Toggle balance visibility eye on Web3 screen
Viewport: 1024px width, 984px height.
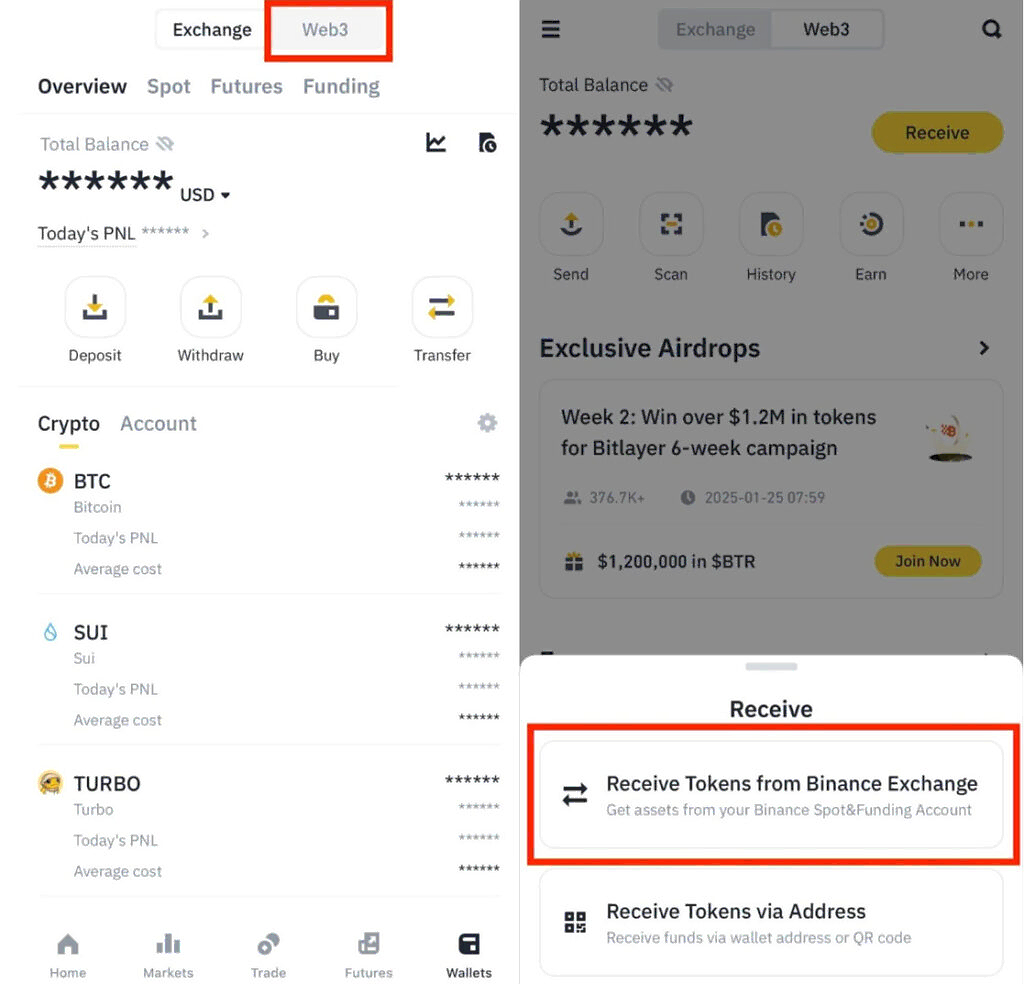(x=664, y=85)
